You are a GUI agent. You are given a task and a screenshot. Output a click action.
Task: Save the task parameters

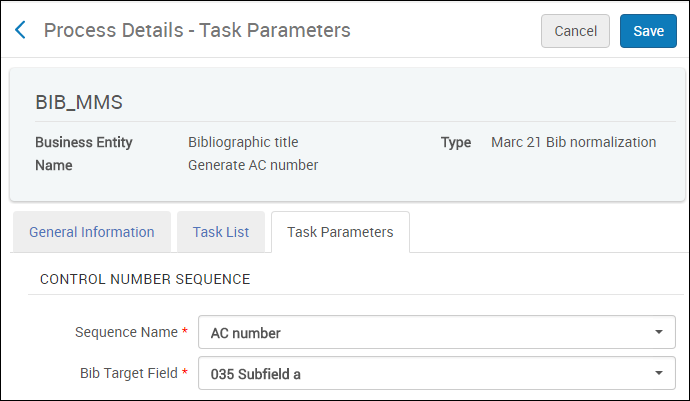point(648,31)
